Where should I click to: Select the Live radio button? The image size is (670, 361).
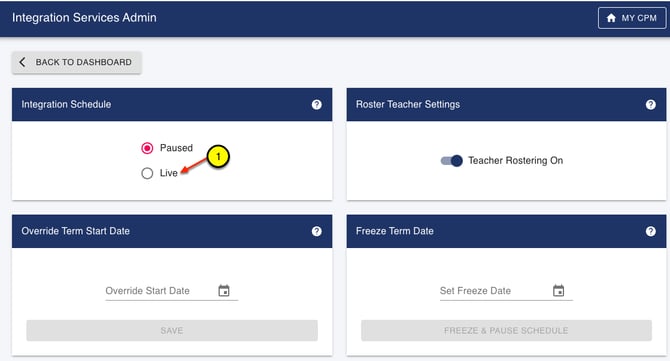147,173
